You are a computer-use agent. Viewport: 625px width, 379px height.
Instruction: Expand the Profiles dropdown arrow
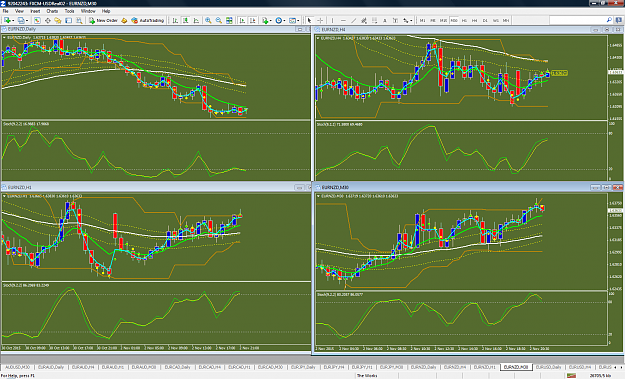coord(27,21)
